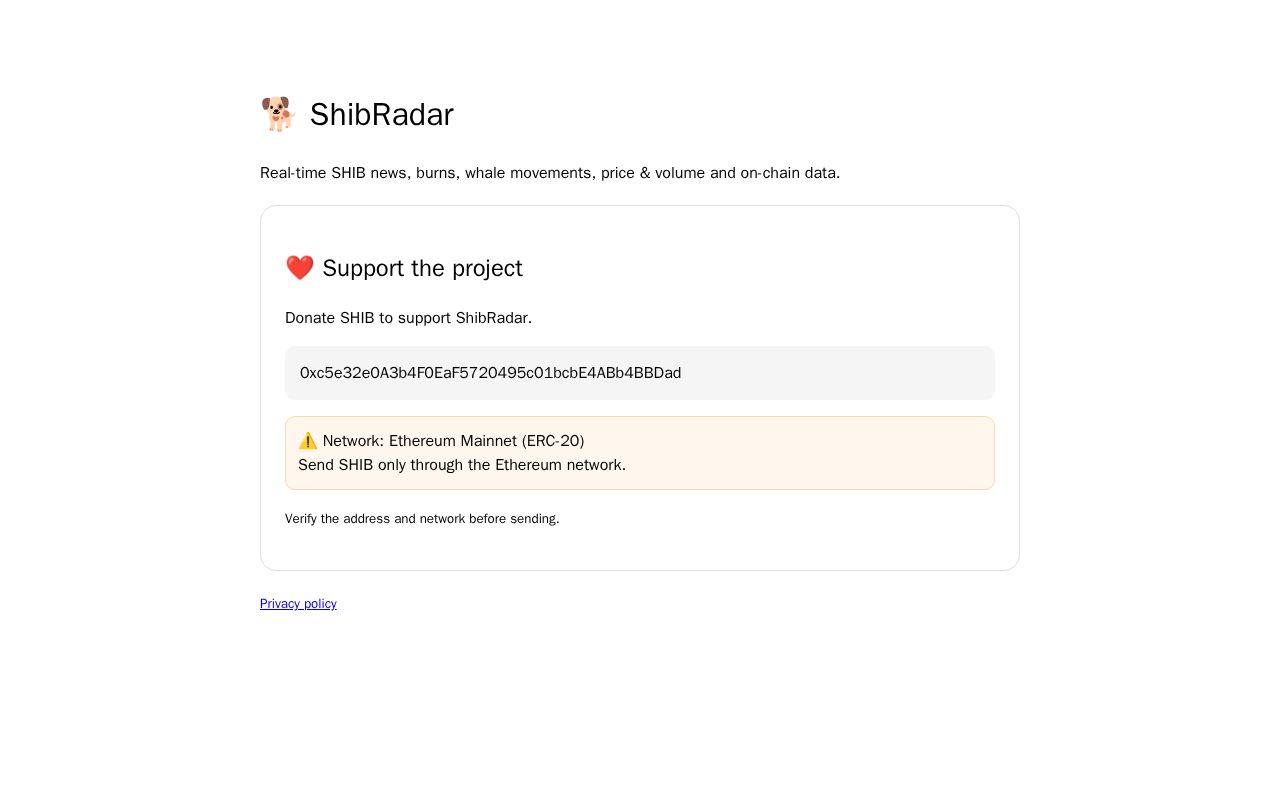1280x800 pixels.
Task: Open the Privacy policy link
Action: (298, 604)
